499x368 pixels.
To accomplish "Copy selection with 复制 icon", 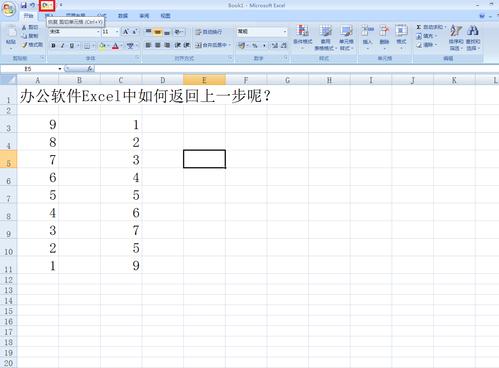I will [30, 36].
